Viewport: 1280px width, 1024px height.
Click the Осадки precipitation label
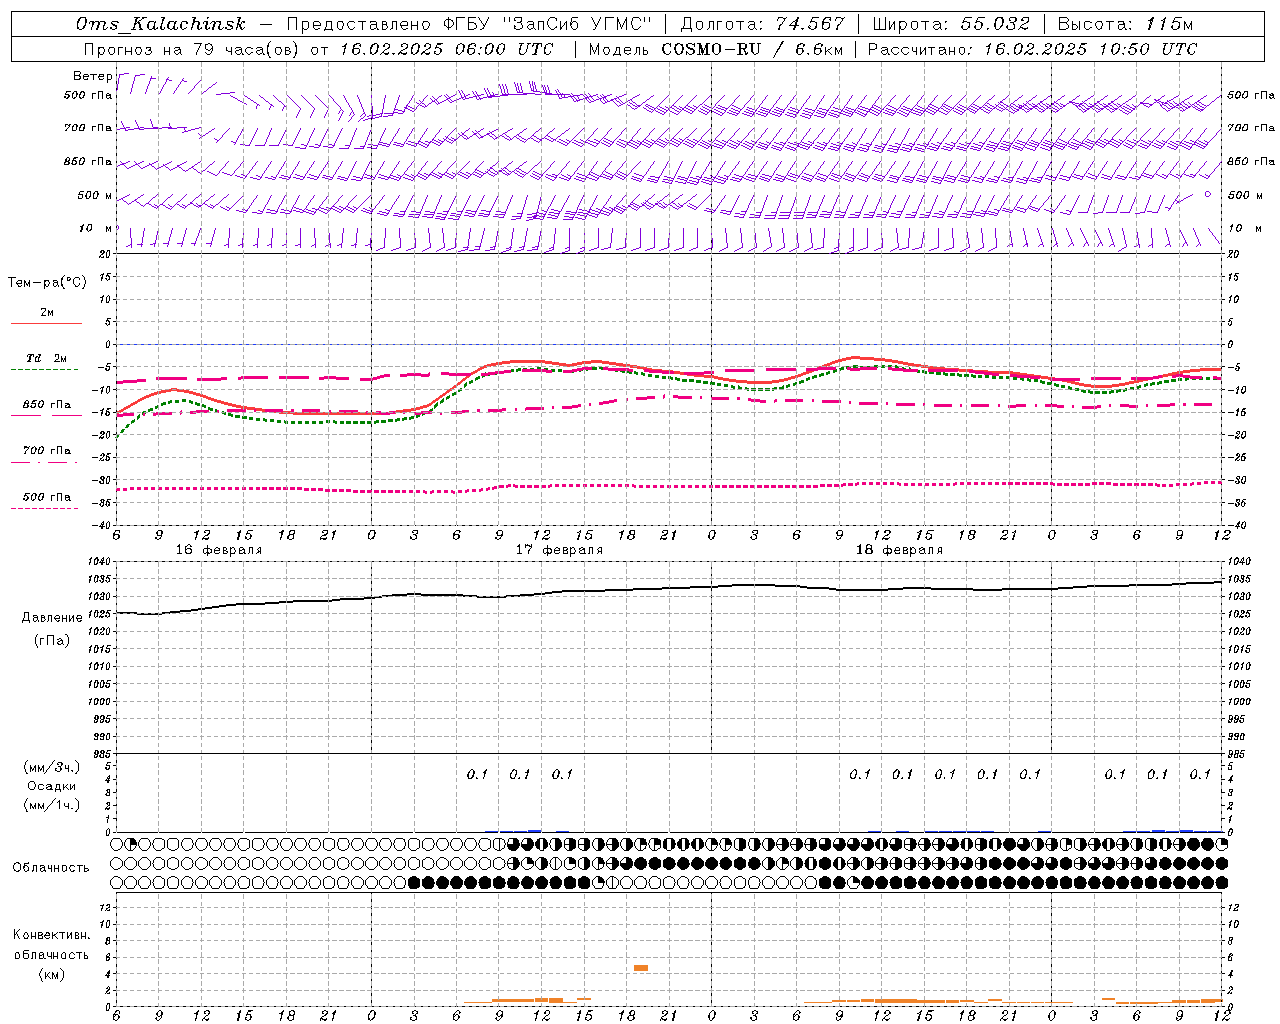click(52, 786)
